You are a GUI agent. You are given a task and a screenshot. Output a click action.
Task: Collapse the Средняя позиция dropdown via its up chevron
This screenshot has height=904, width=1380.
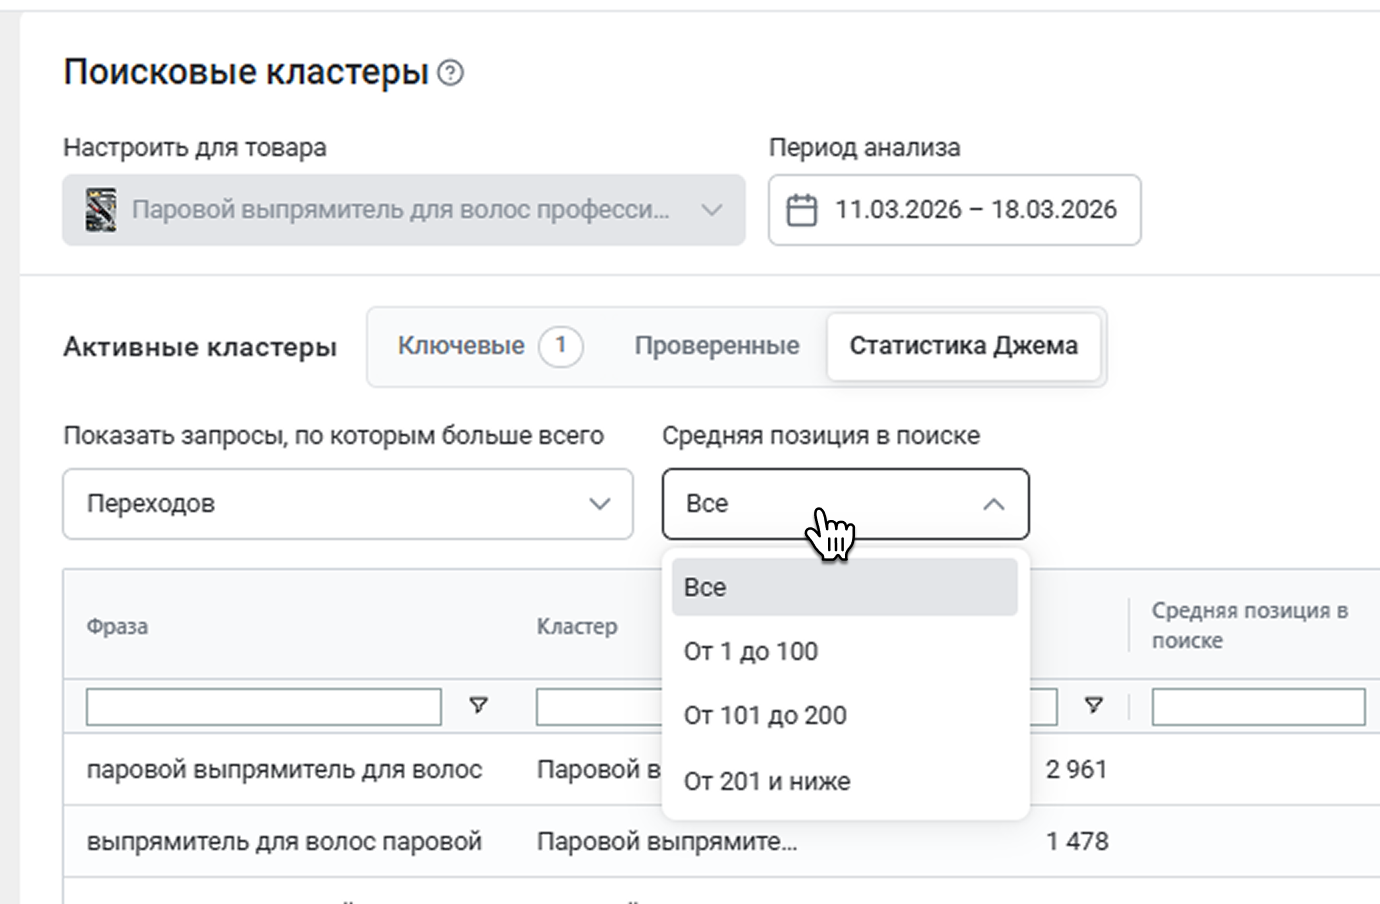(x=993, y=504)
